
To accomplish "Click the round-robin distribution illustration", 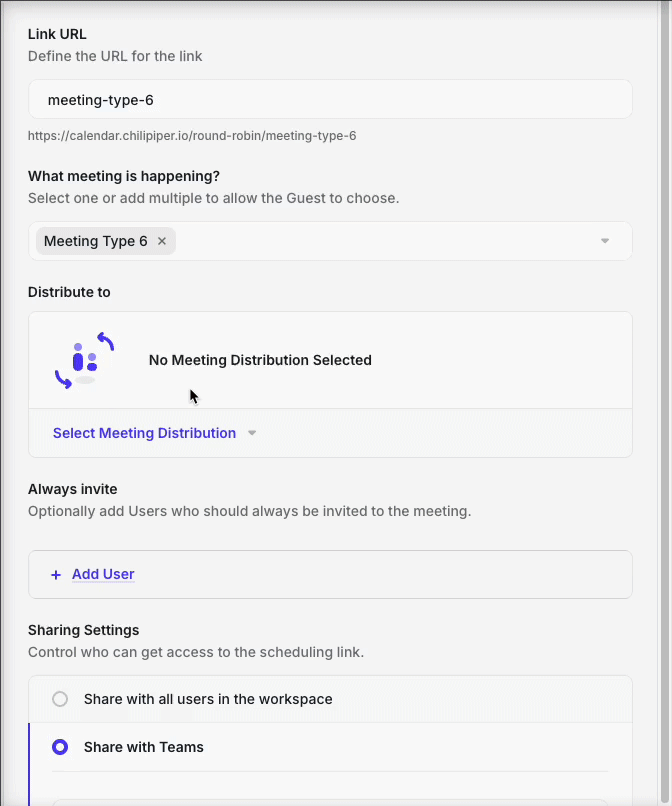I will (84, 360).
